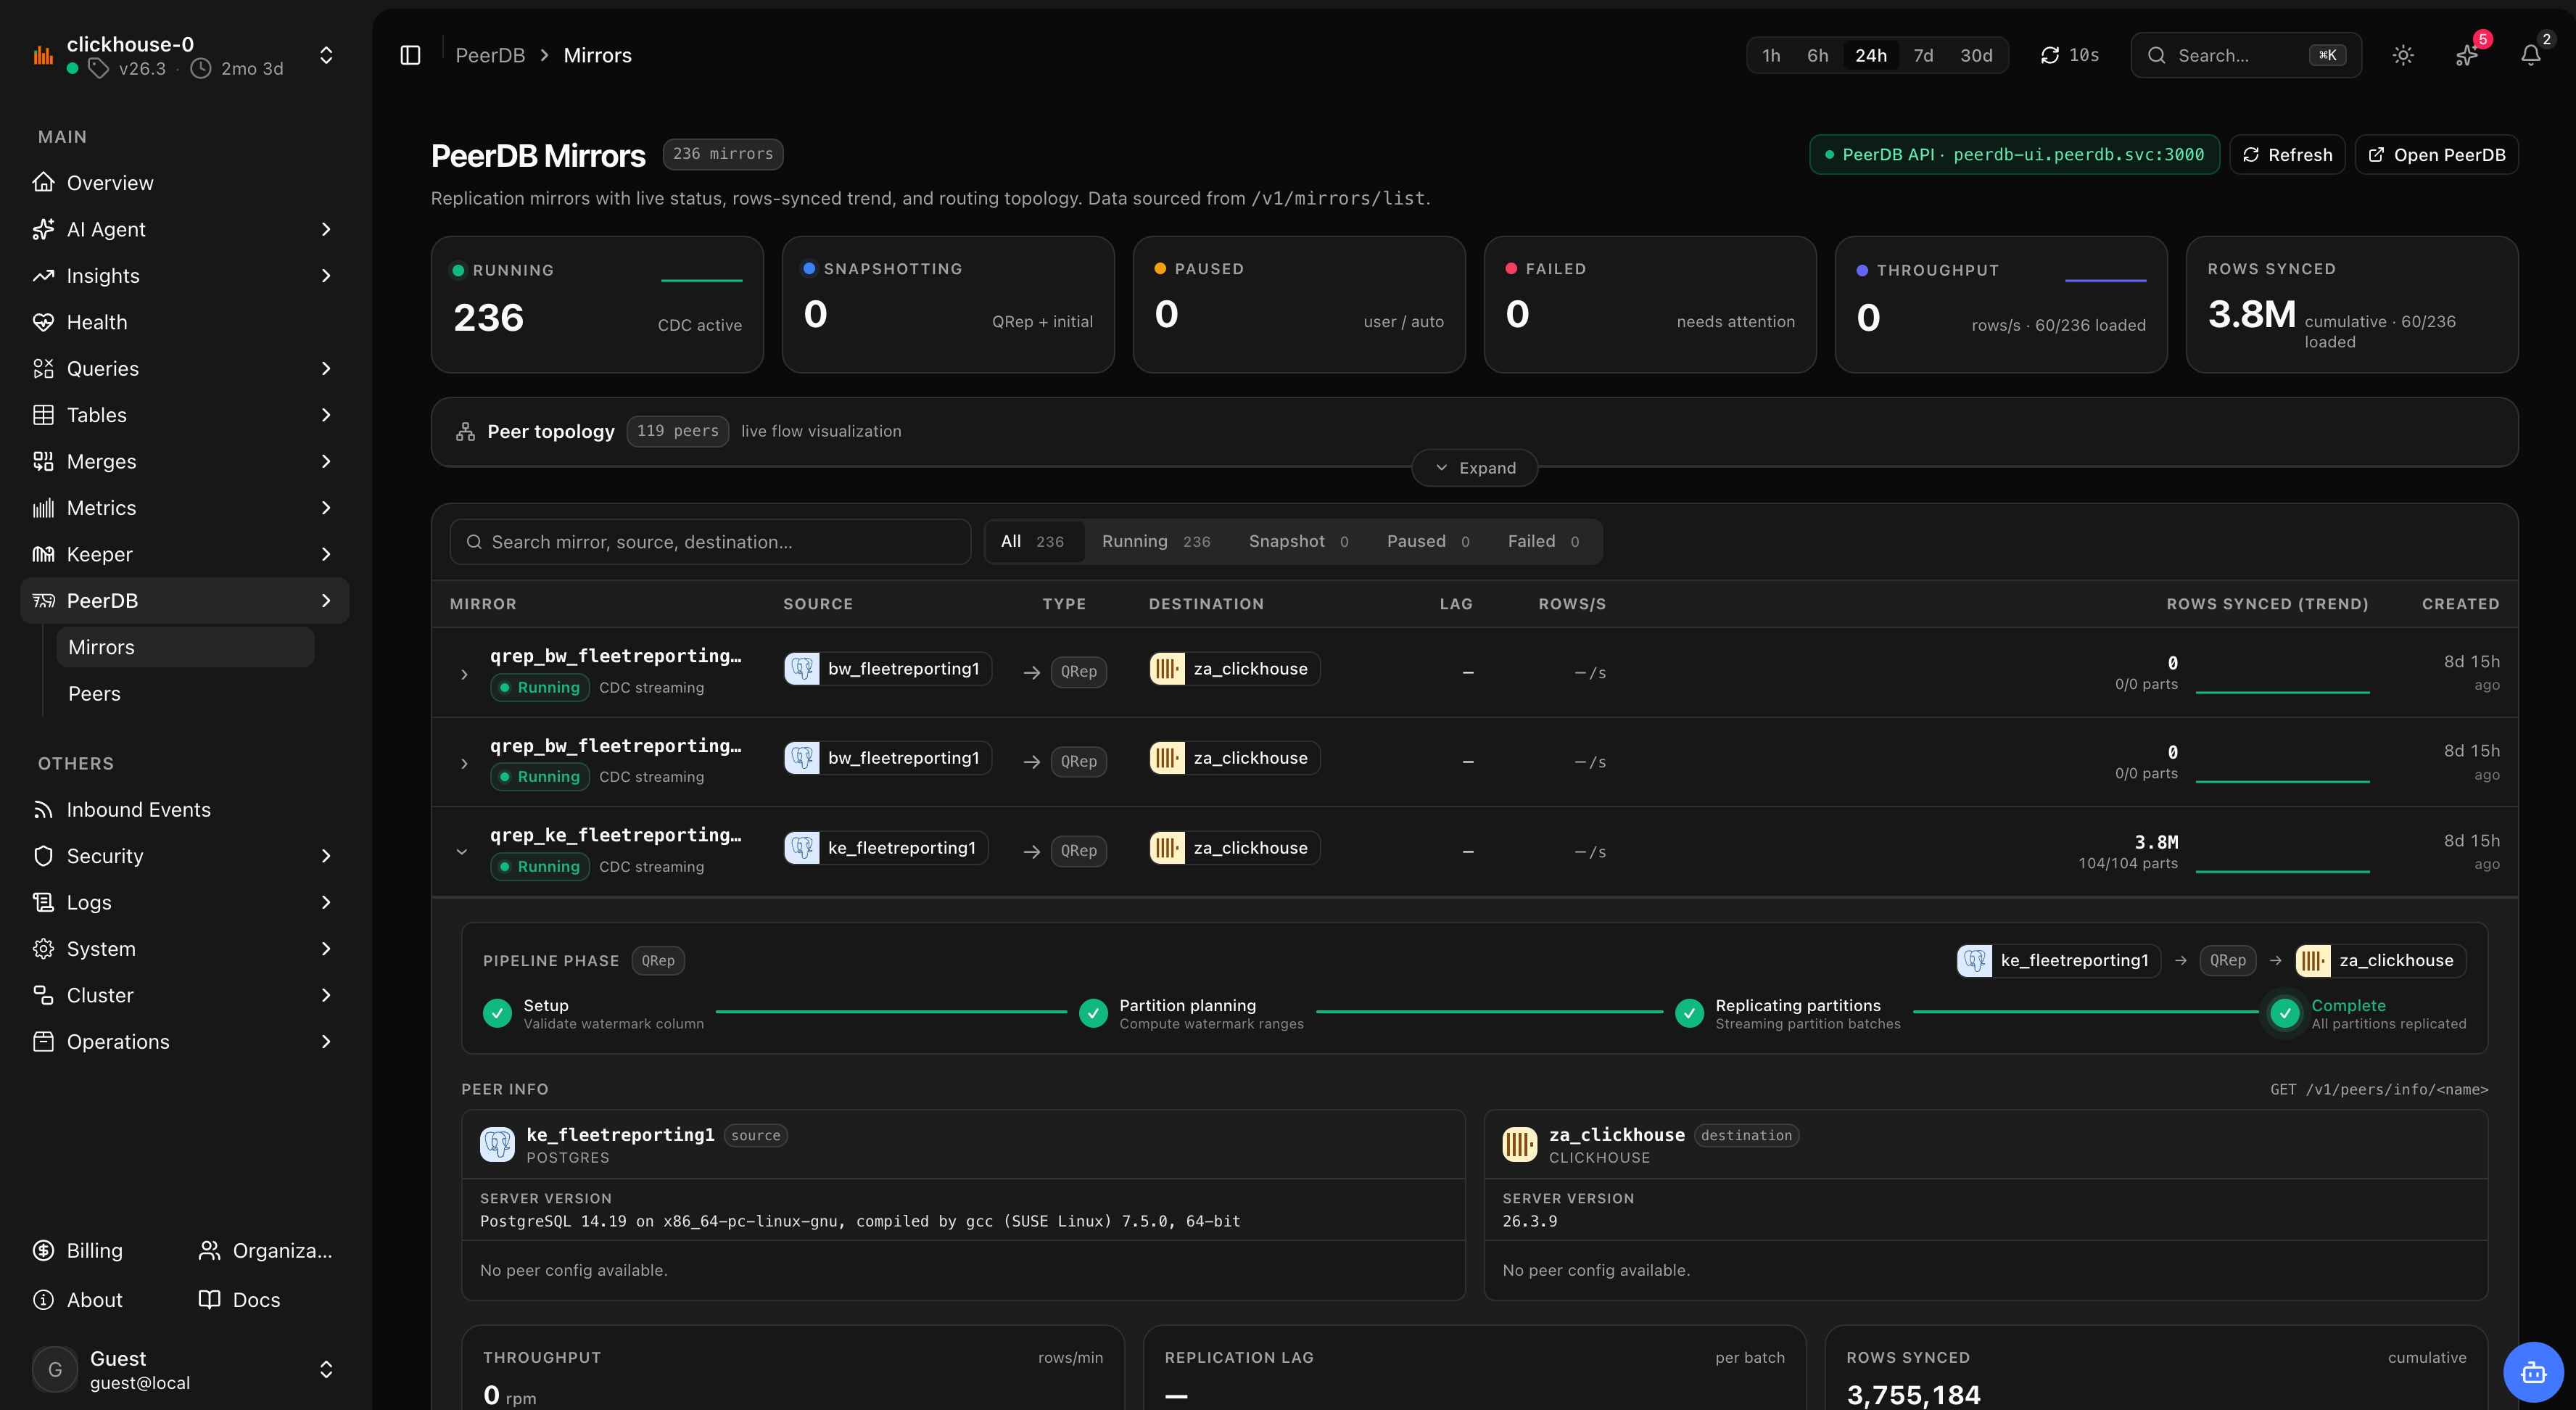Open AI sparkle notifications icon
Viewport: 2576px width, 1410px height.
2467,55
